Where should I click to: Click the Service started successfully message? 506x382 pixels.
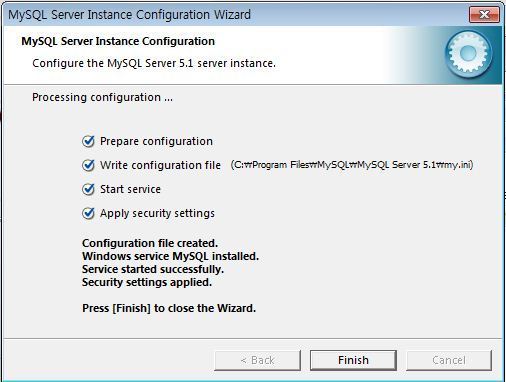[x=153, y=269]
